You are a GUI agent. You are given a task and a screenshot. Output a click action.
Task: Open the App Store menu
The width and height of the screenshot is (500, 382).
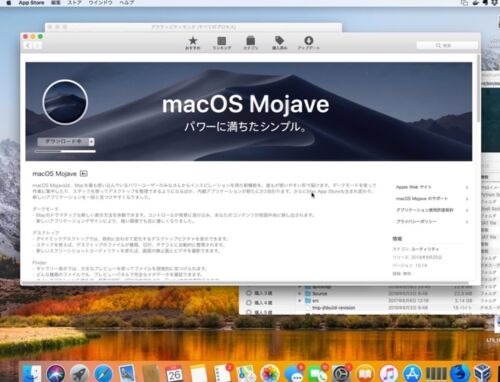pyautogui.click(x=31, y=3)
